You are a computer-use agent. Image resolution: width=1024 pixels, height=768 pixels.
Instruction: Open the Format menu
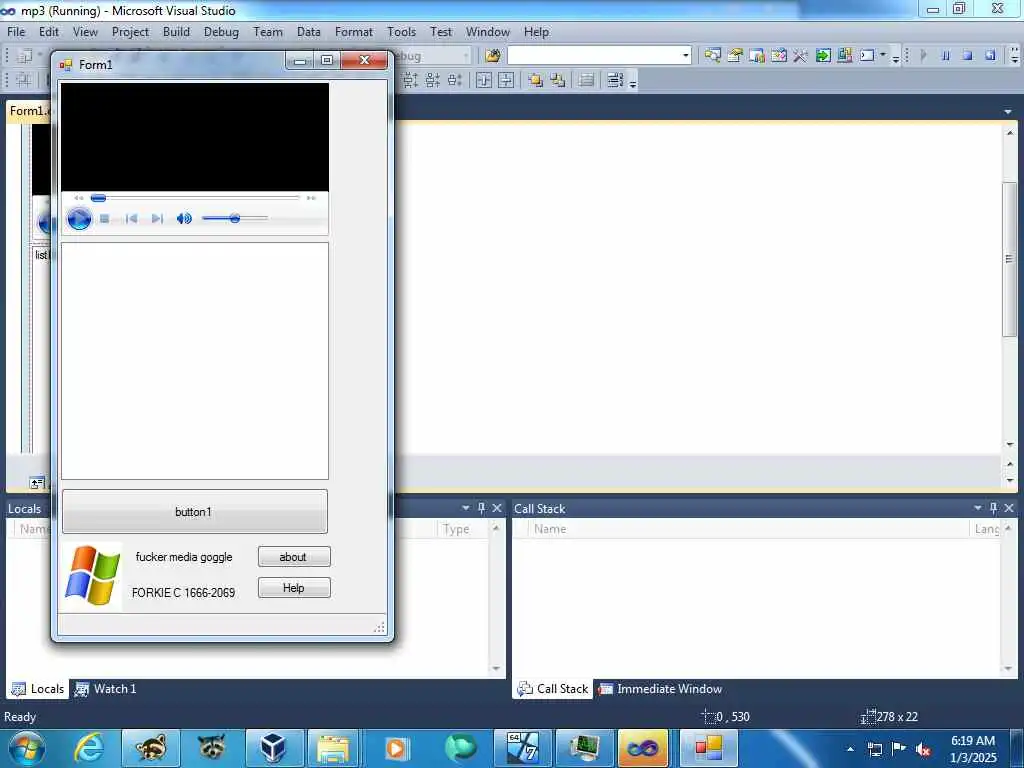353,31
